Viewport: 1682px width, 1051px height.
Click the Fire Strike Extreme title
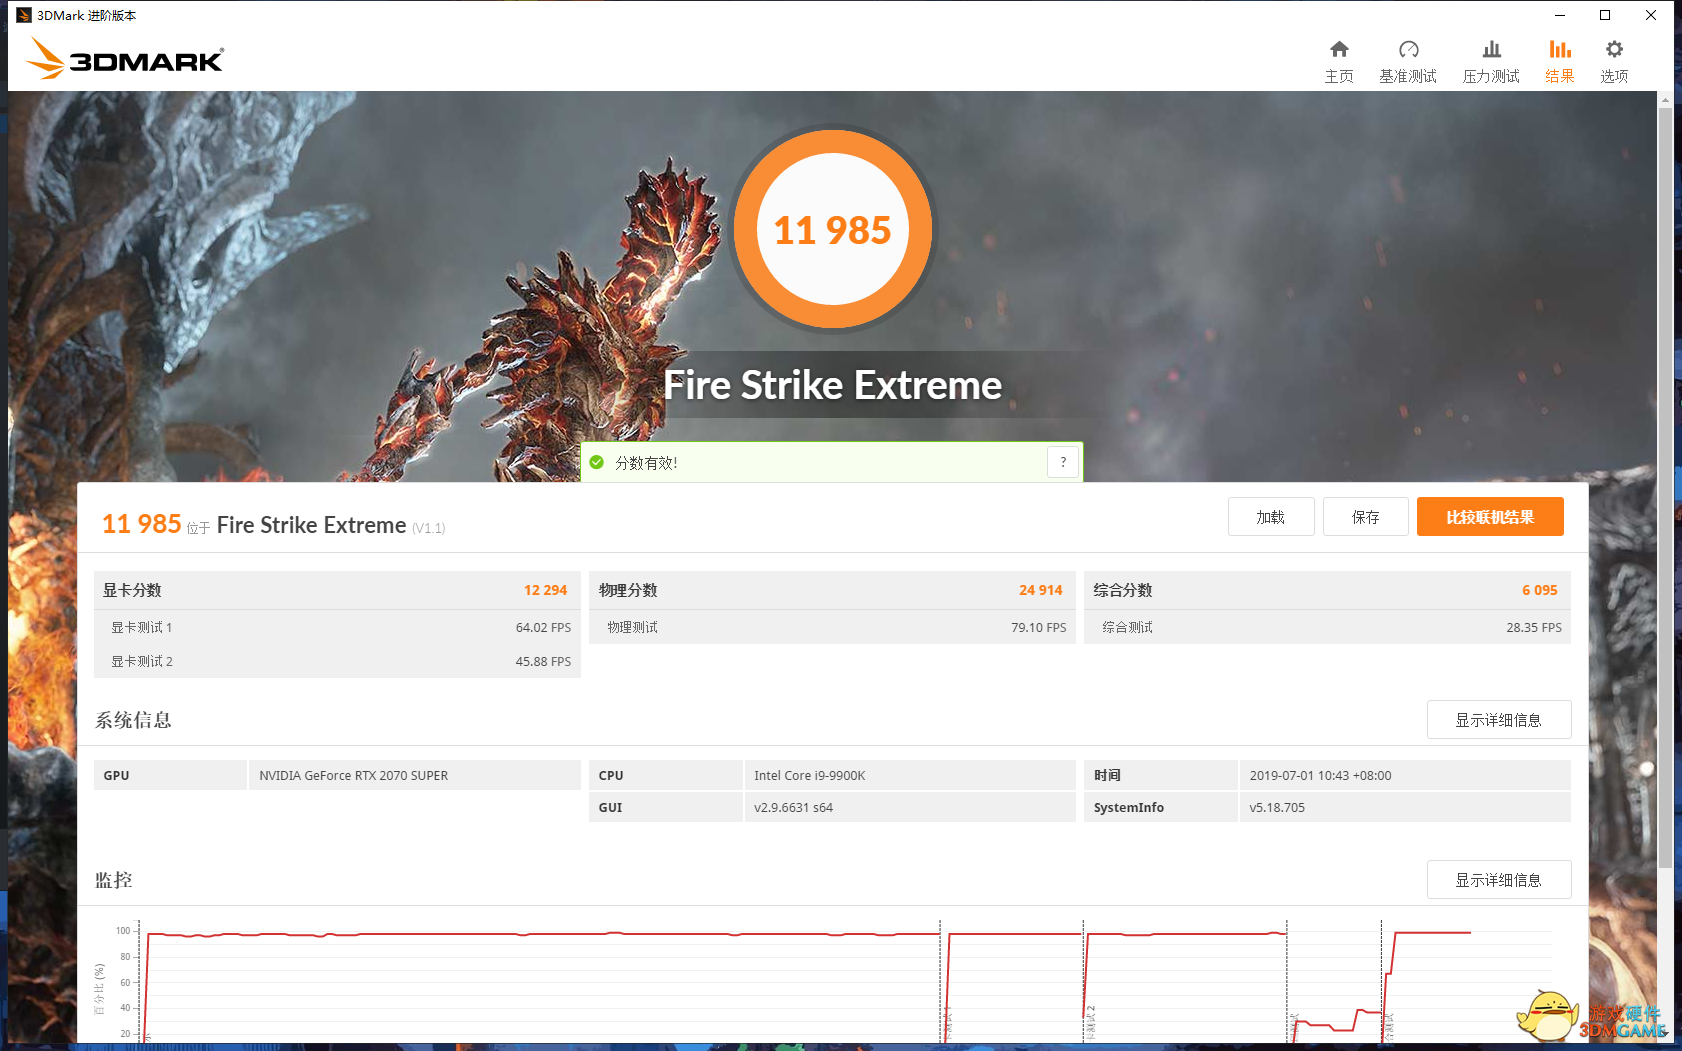(833, 385)
